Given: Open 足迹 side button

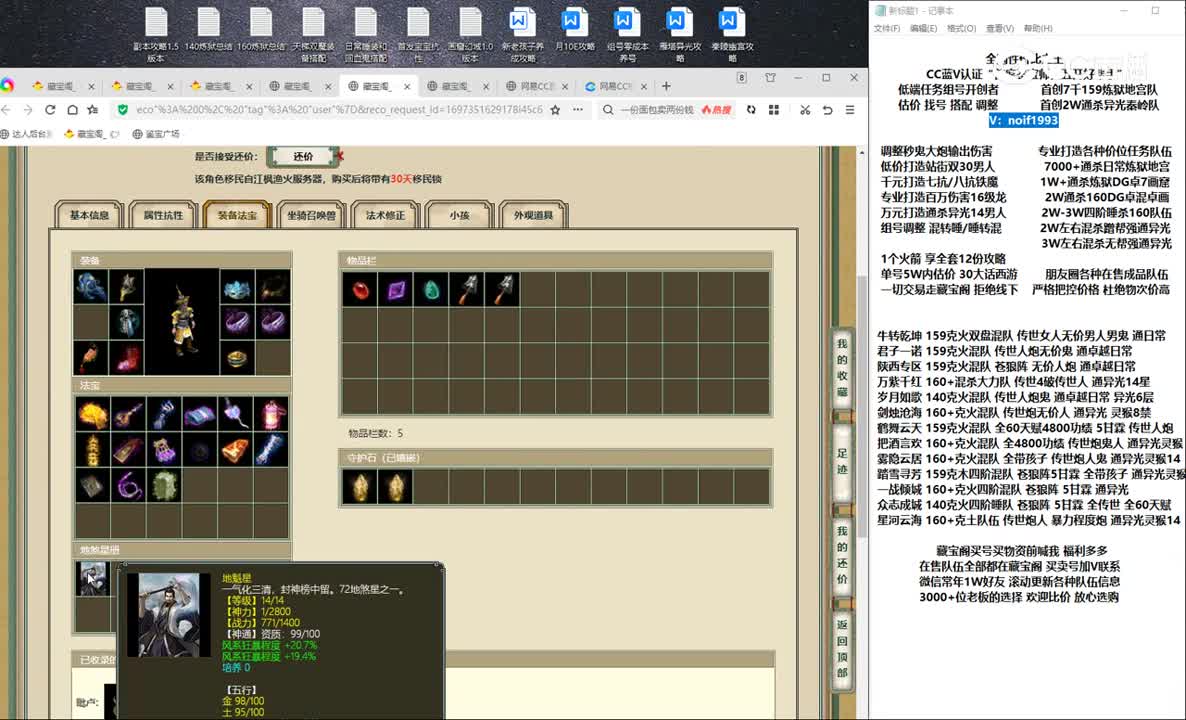Looking at the screenshot, I should [842, 461].
